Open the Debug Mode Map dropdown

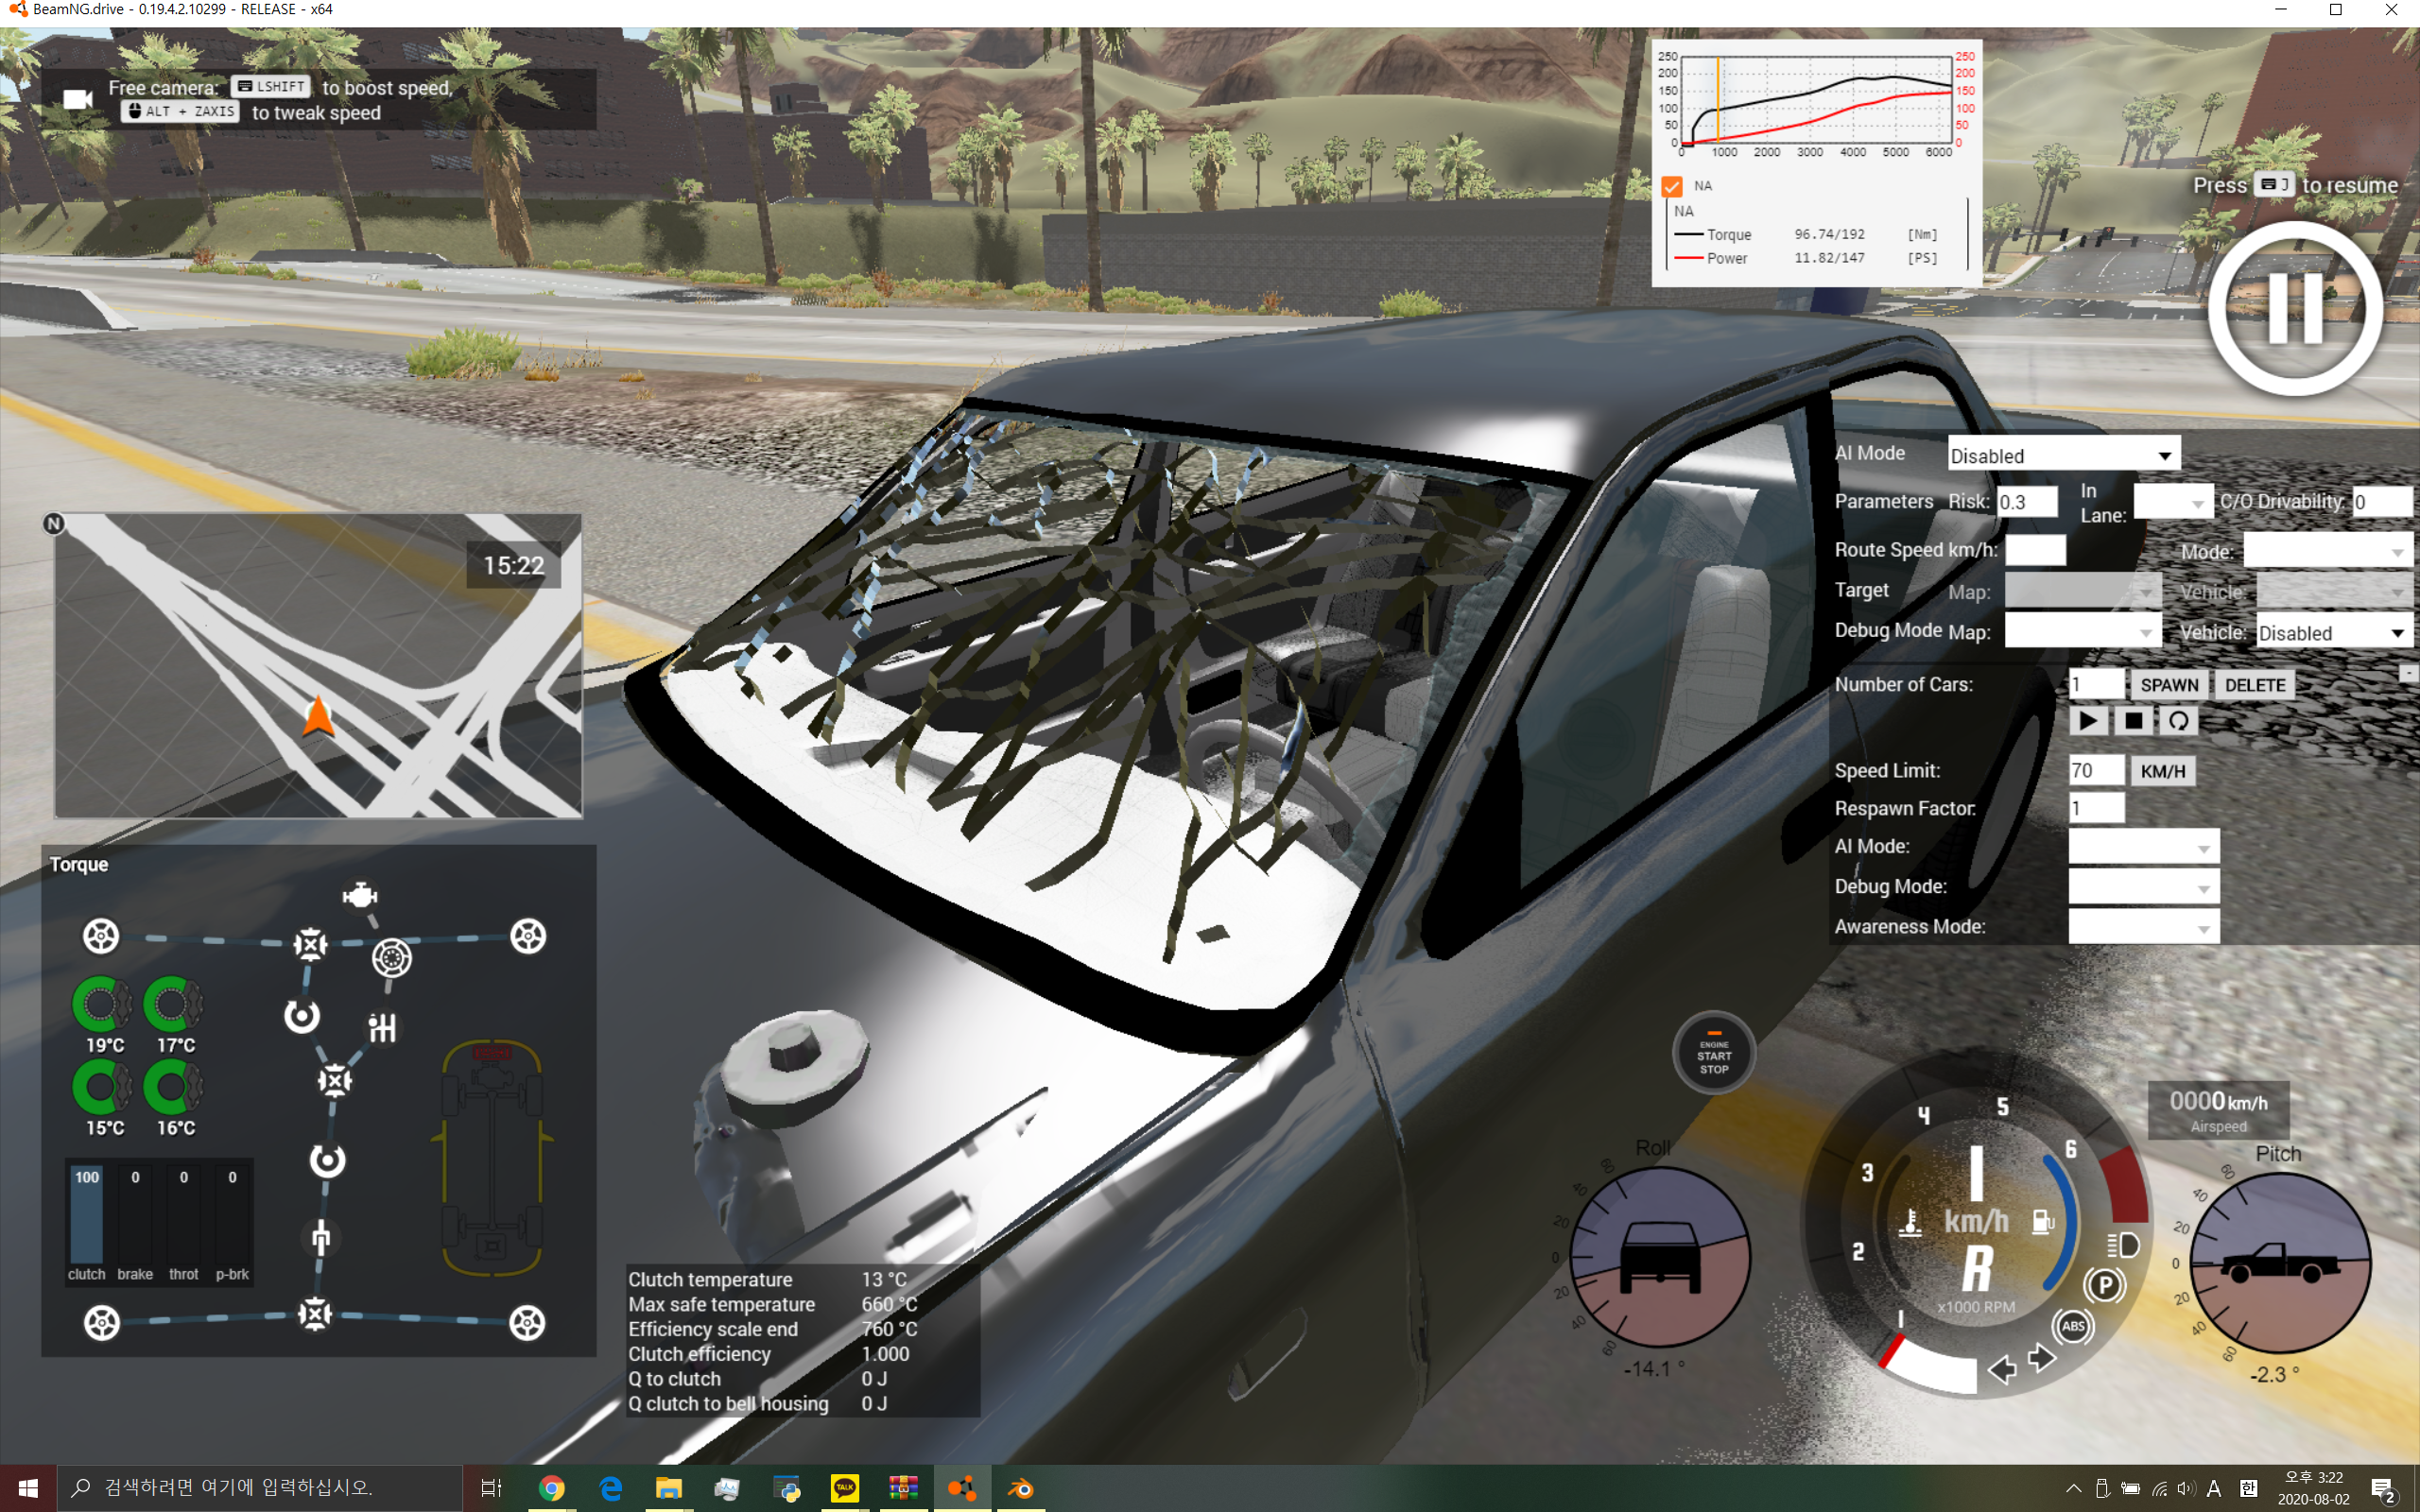(x=2082, y=631)
